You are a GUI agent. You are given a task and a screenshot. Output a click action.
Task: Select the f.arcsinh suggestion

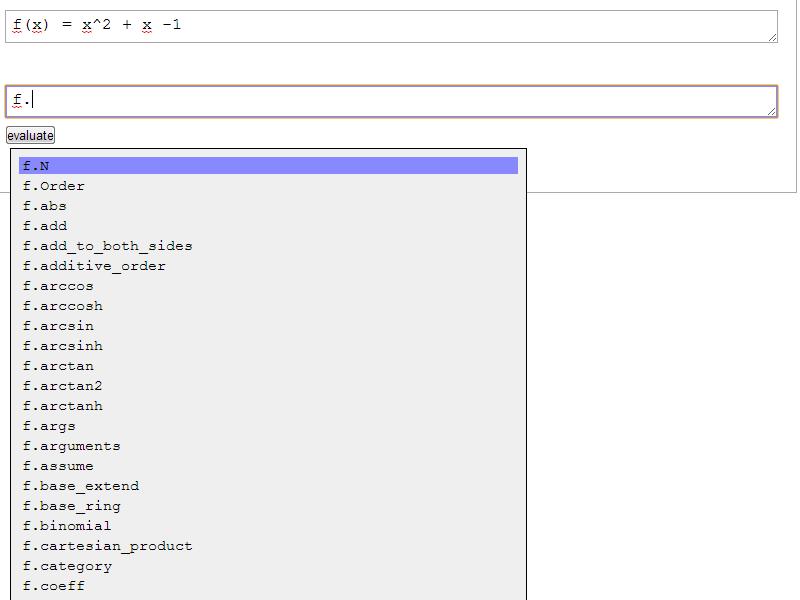point(63,346)
